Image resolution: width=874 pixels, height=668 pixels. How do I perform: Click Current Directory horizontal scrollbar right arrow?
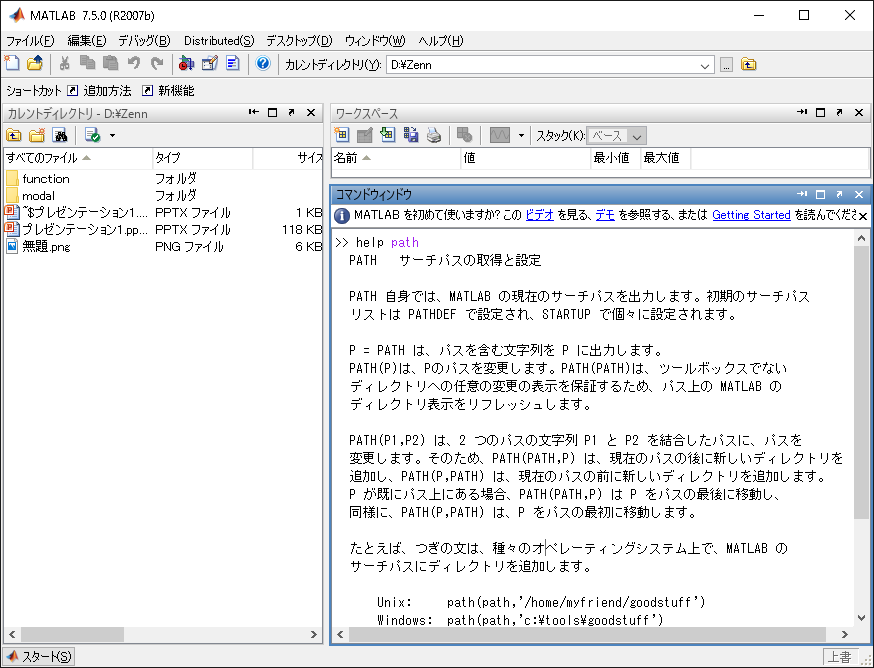click(314, 635)
